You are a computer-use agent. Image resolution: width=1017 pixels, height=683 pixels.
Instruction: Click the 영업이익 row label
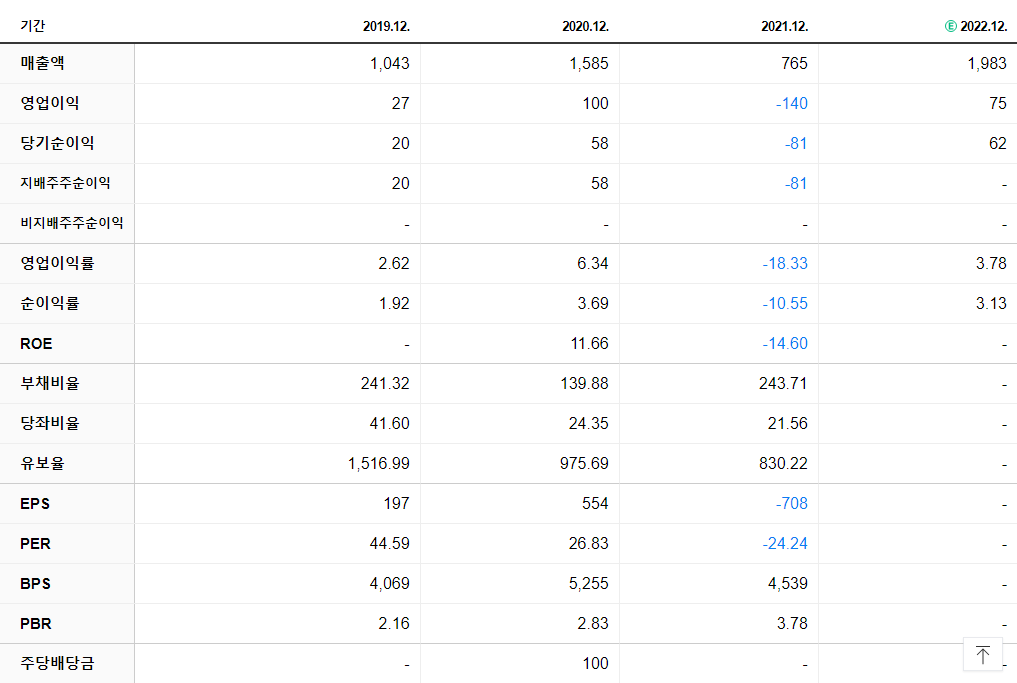pos(49,103)
